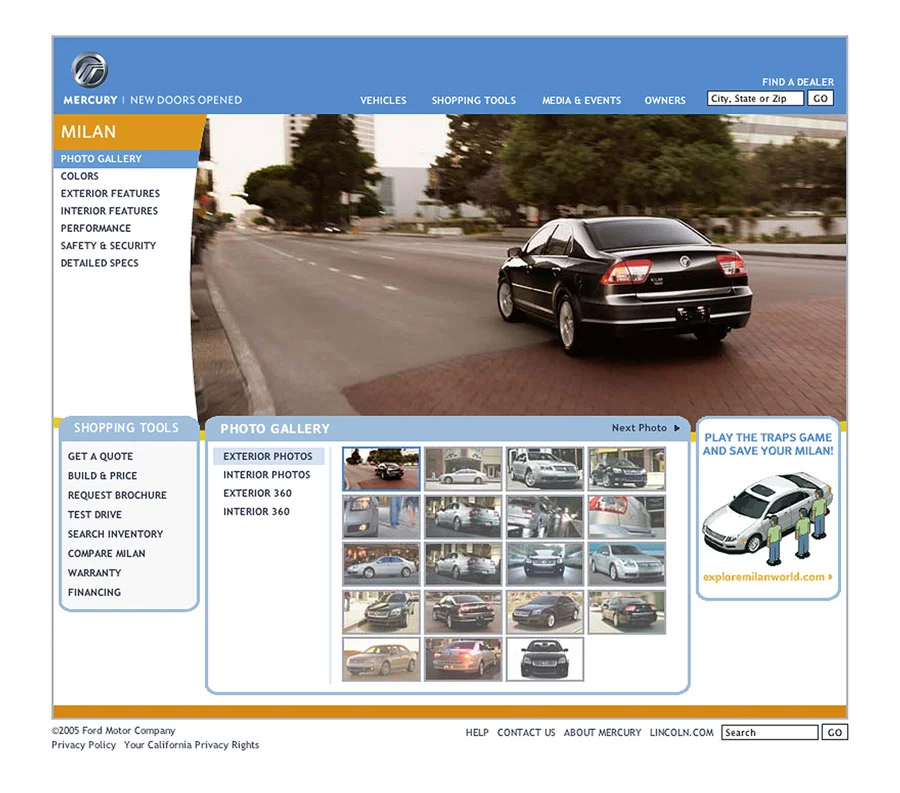This screenshot has height=793, width=900.
Task: View Detailed Specs
Action: click(99, 263)
